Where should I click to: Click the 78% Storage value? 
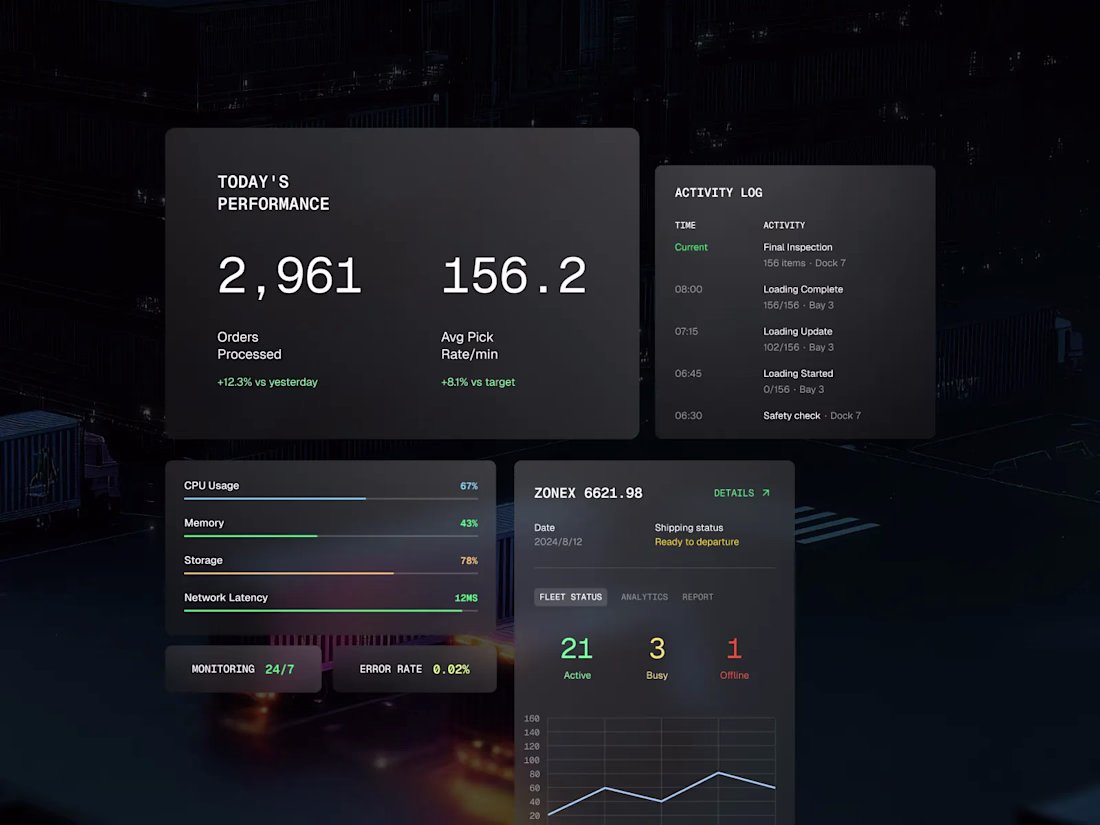[x=469, y=561]
